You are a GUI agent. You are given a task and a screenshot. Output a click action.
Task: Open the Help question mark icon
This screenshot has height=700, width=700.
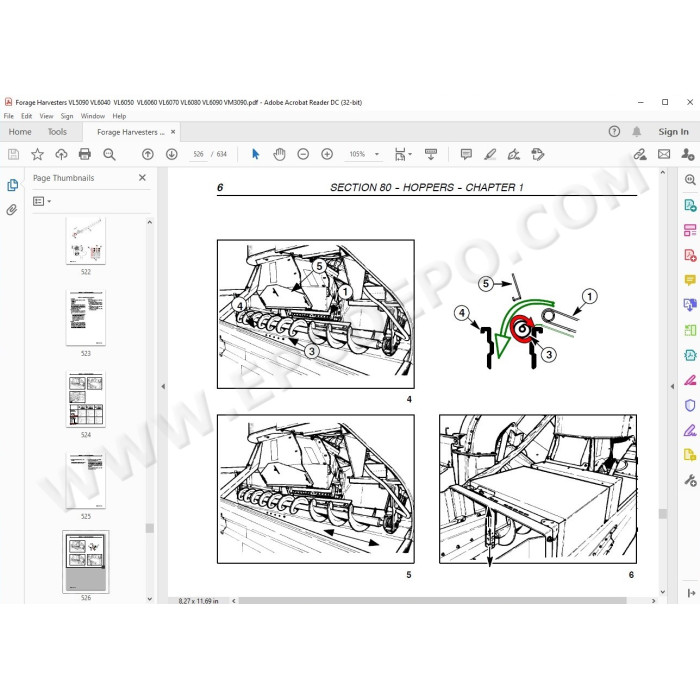point(614,131)
